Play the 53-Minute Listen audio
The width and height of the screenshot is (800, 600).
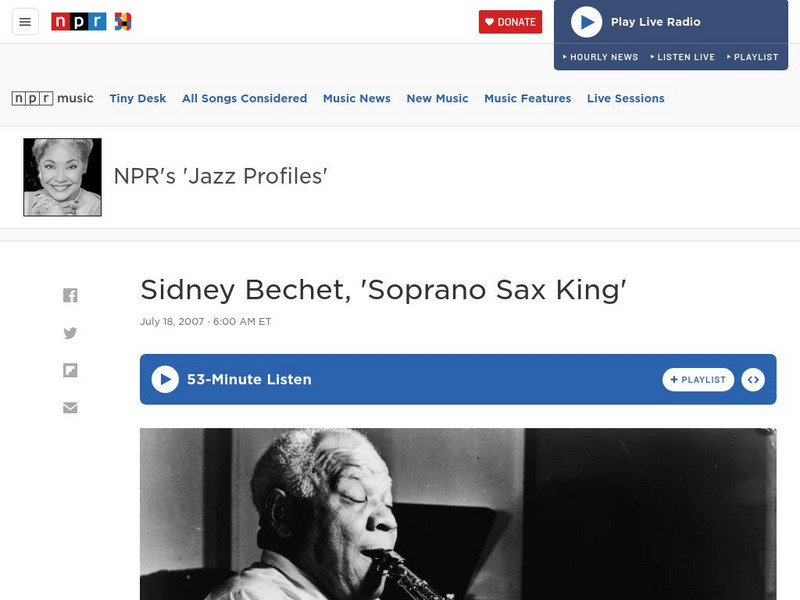click(x=165, y=380)
